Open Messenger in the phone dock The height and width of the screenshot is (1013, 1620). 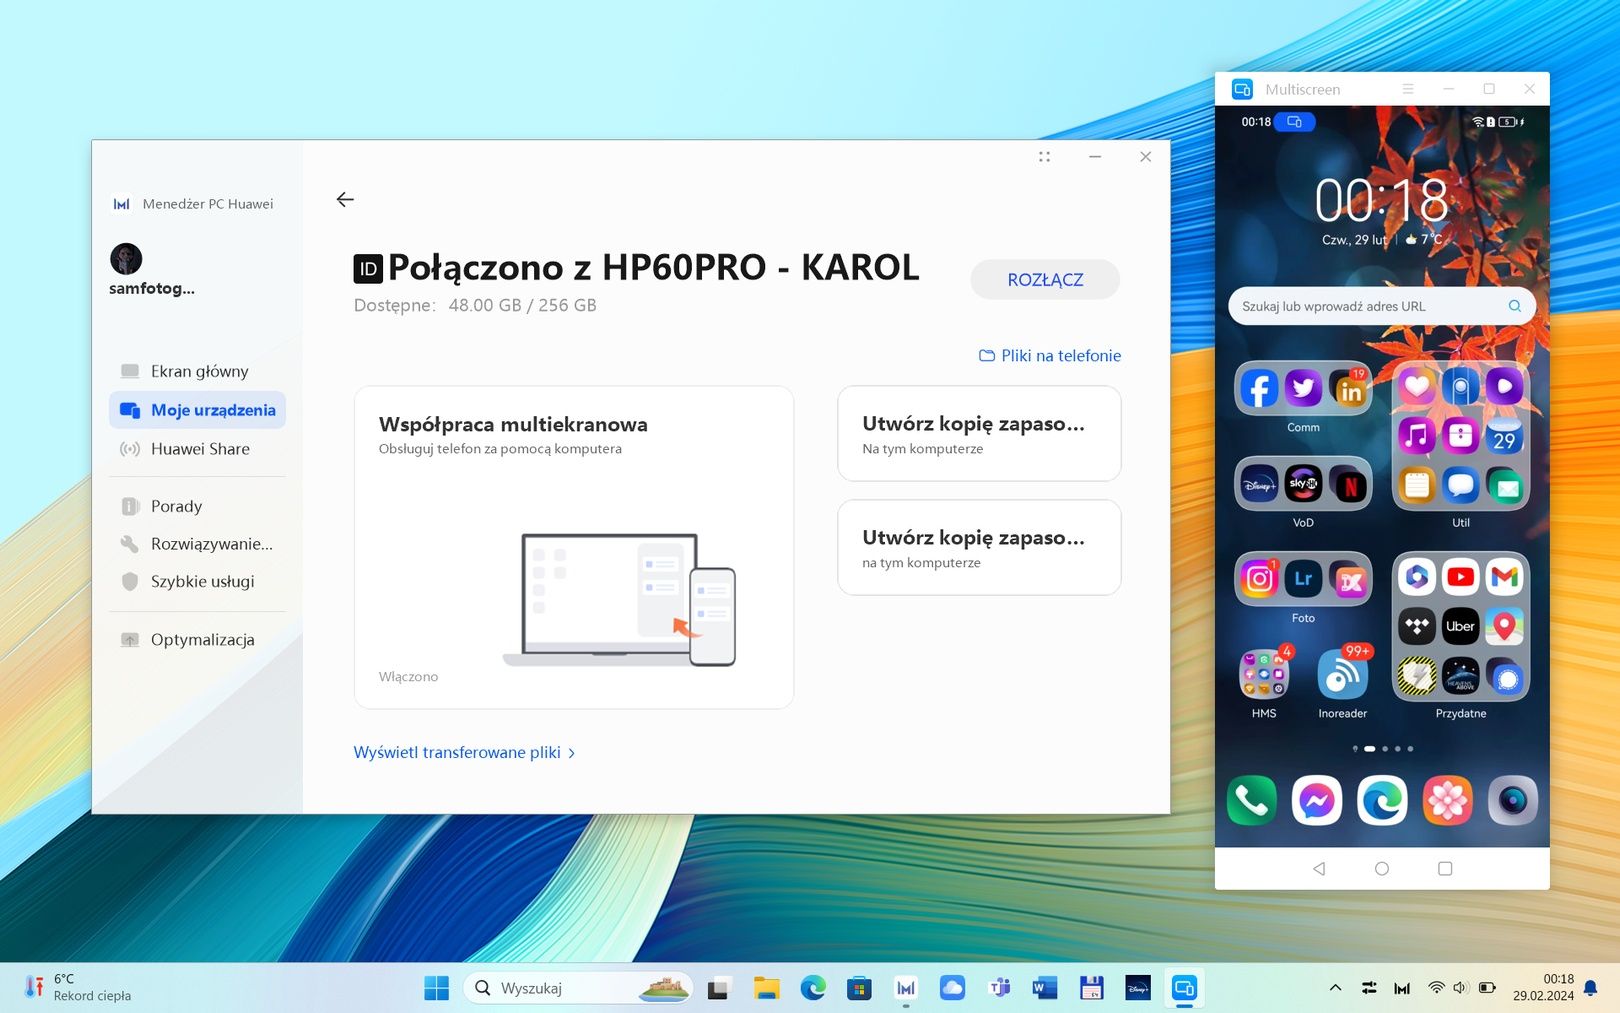1316,800
